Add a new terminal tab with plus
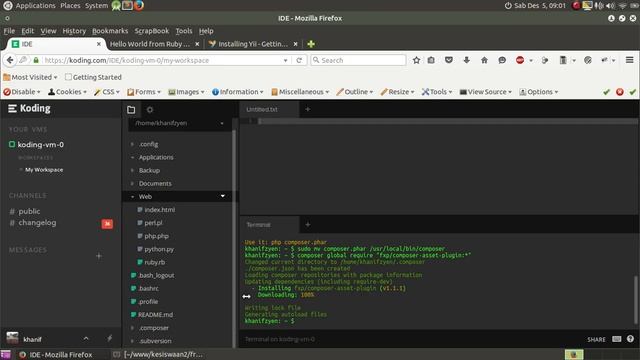 pos(308,224)
